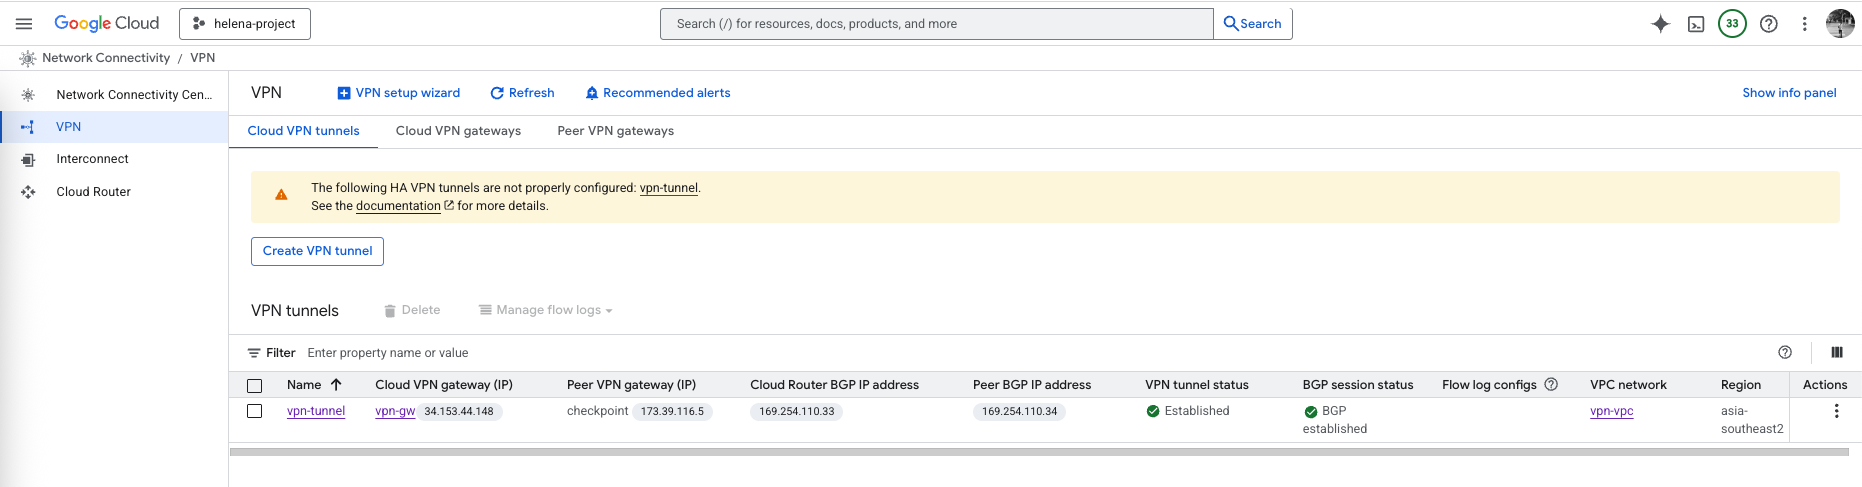1862x487 pixels.
Task: Expand the Manage flow logs dropdown
Action: (546, 310)
